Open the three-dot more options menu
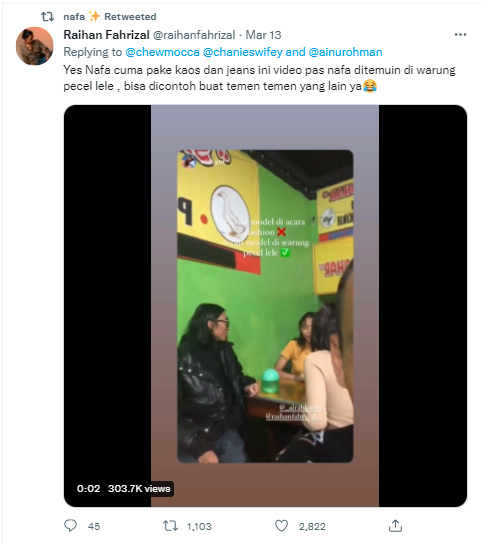481x543 pixels. pos(460,35)
